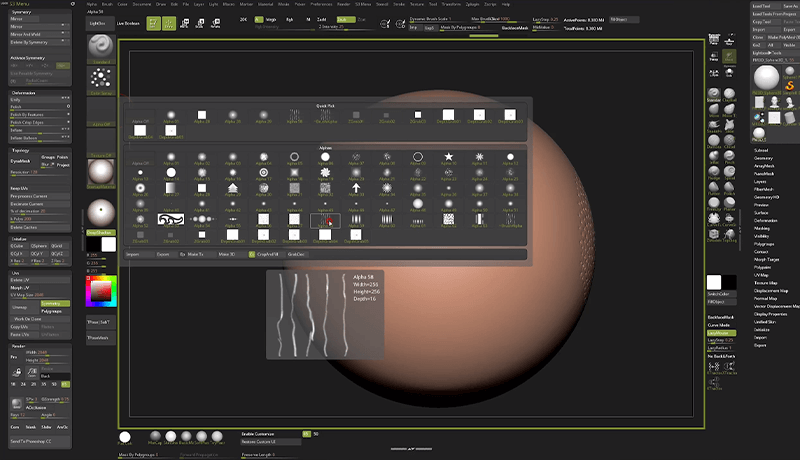Pick the Alpha 17 concentric rings alpha
The height and width of the screenshot is (460, 800).
264,172
